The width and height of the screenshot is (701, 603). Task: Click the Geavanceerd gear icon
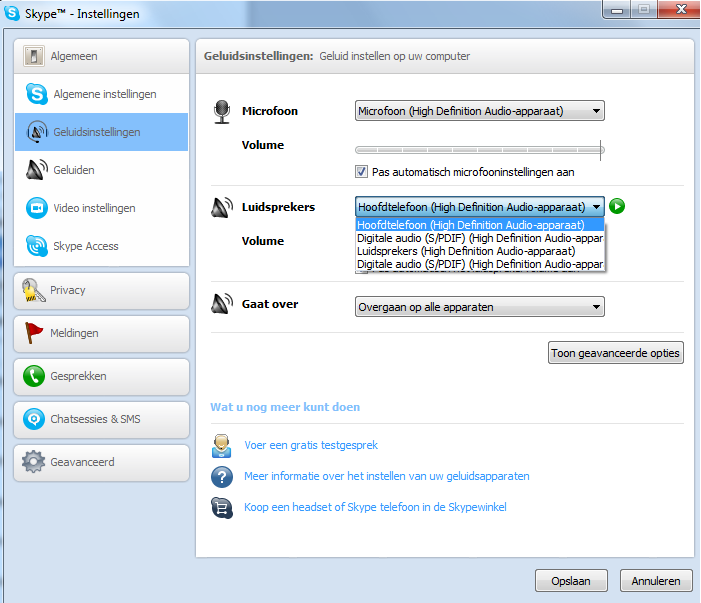[x=34, y=462]
